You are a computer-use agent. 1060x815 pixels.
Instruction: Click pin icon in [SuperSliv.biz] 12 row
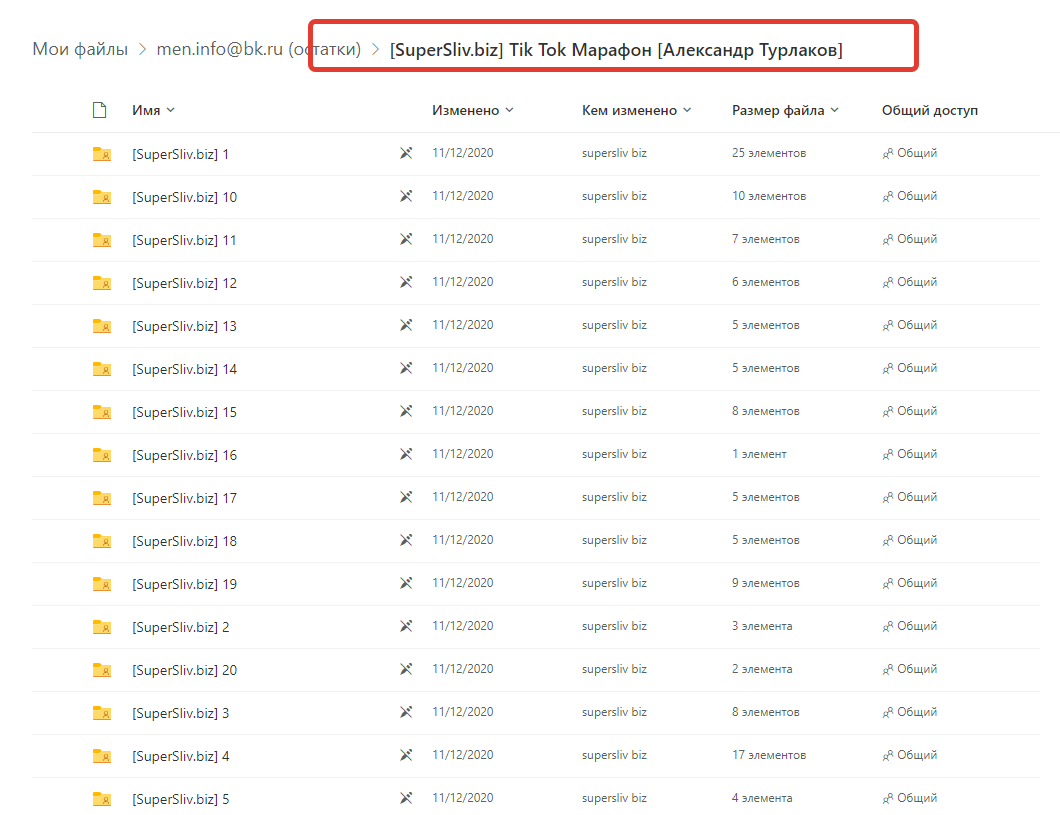point(406,282)
